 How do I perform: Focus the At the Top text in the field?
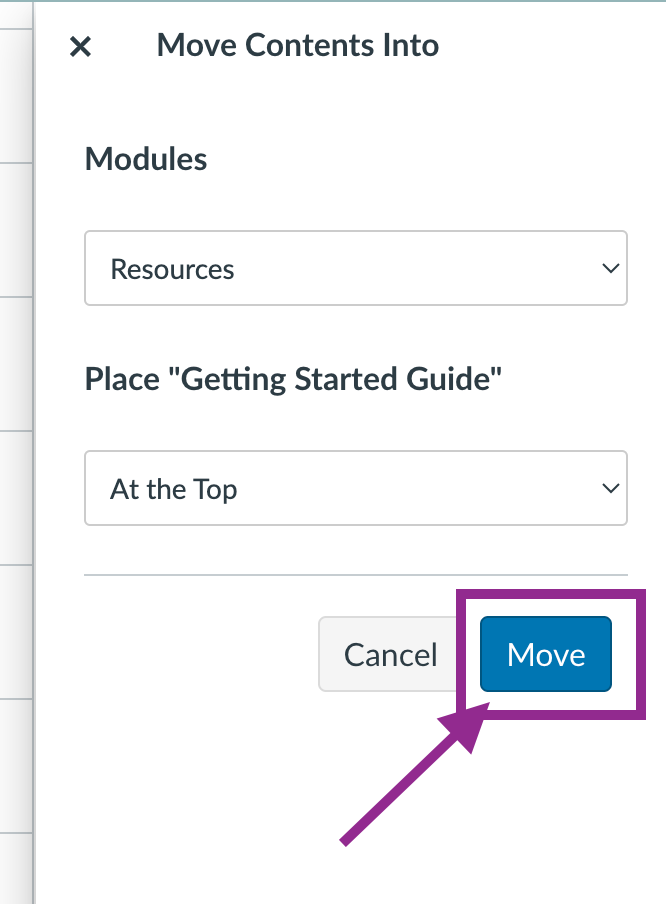point(174,489)
